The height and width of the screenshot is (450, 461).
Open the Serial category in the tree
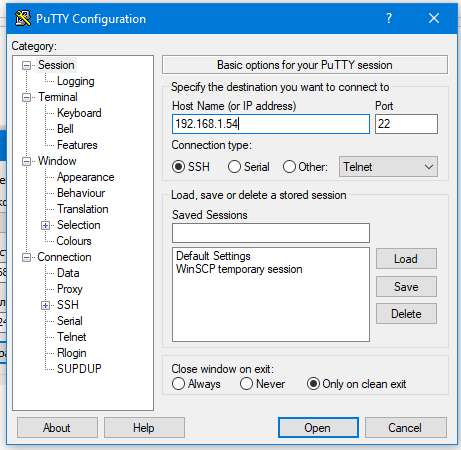point(70,321)
